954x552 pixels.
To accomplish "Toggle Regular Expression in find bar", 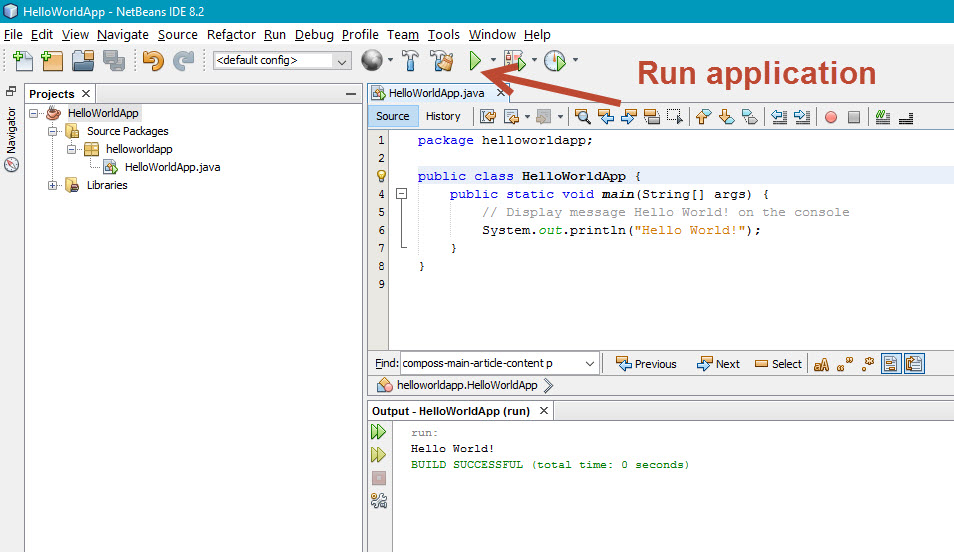I will pyautogui.click(x=868, y=364).
